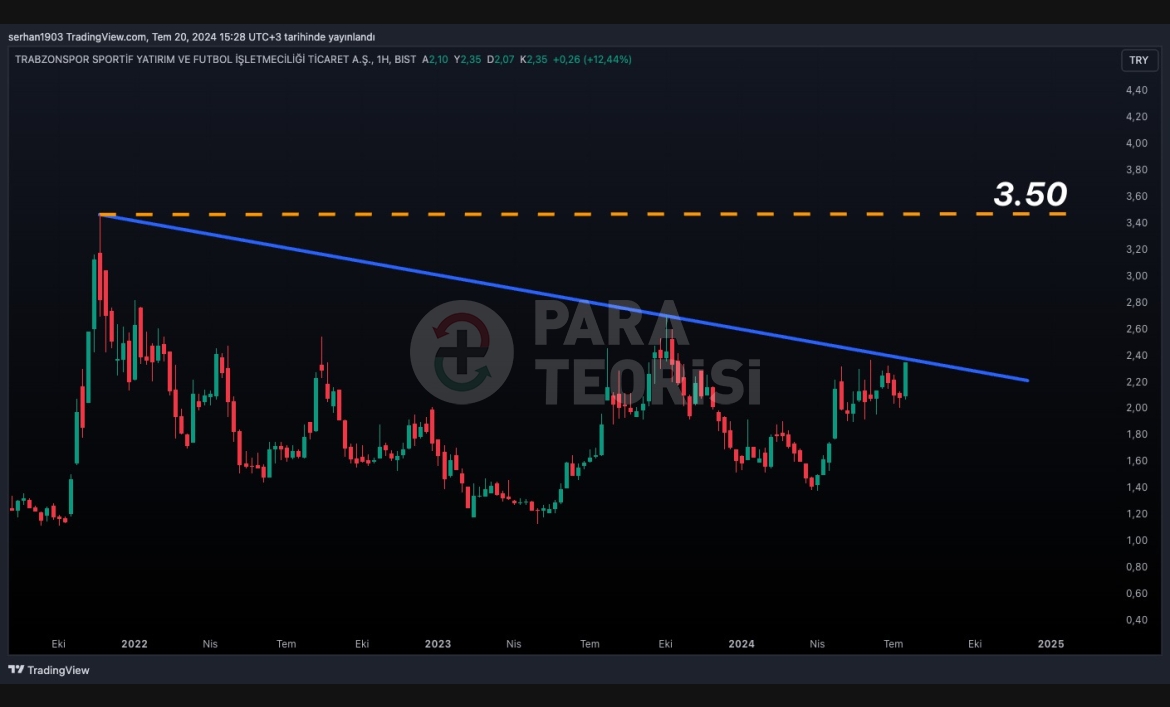
Task: Click the Y2,35 high value
Action: point(468,60)
